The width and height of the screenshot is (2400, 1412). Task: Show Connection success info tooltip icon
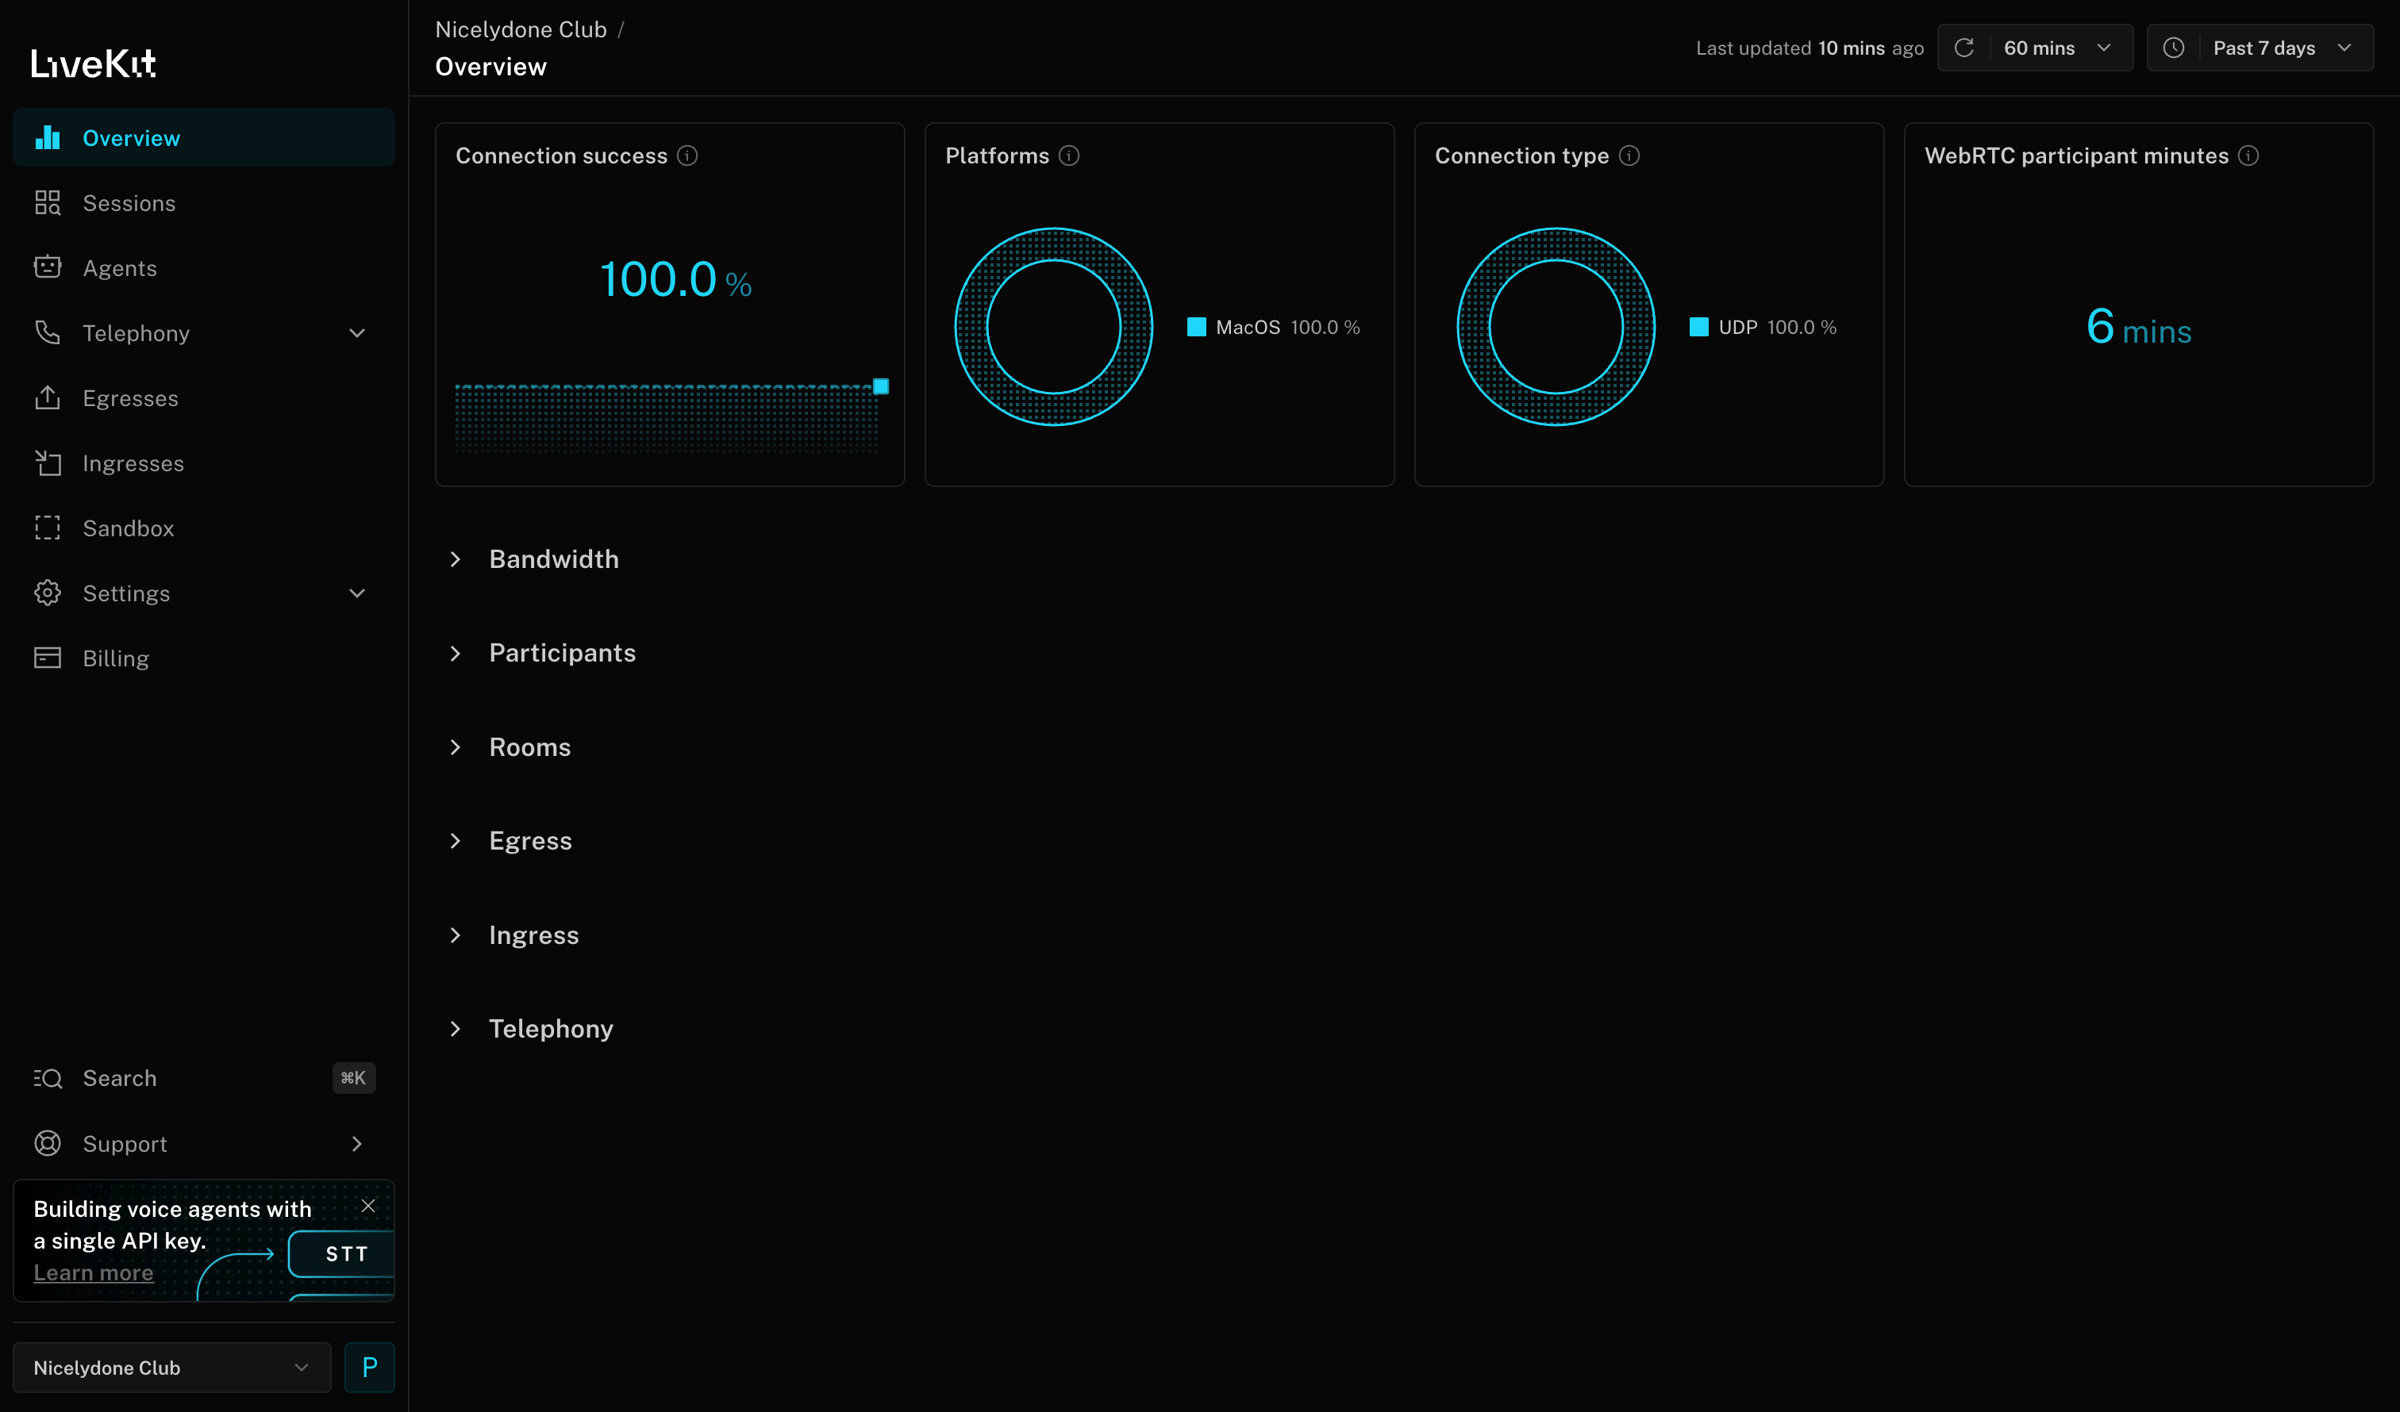click(687, 156)
